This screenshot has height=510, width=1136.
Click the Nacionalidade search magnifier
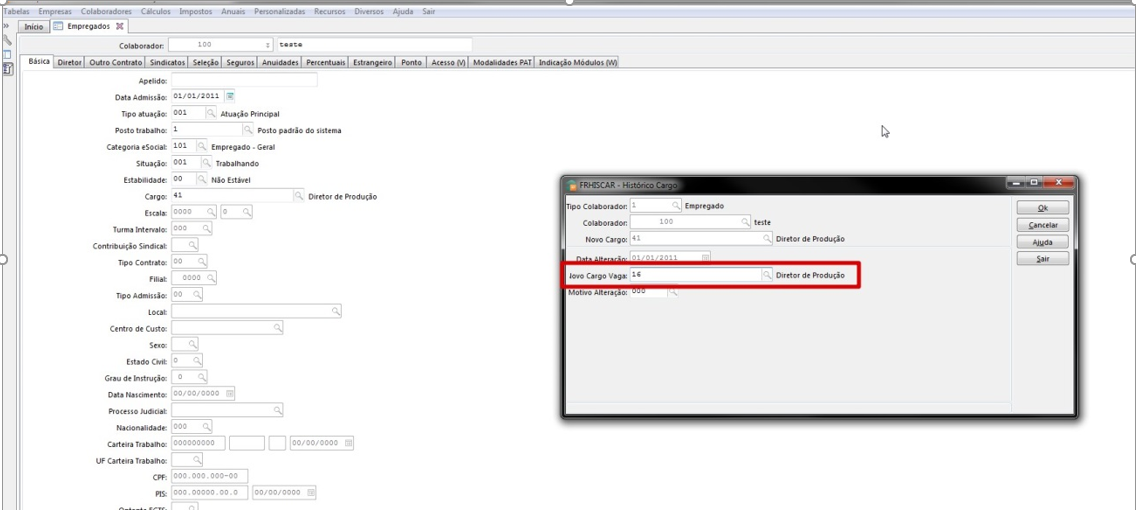pos(195,427)
